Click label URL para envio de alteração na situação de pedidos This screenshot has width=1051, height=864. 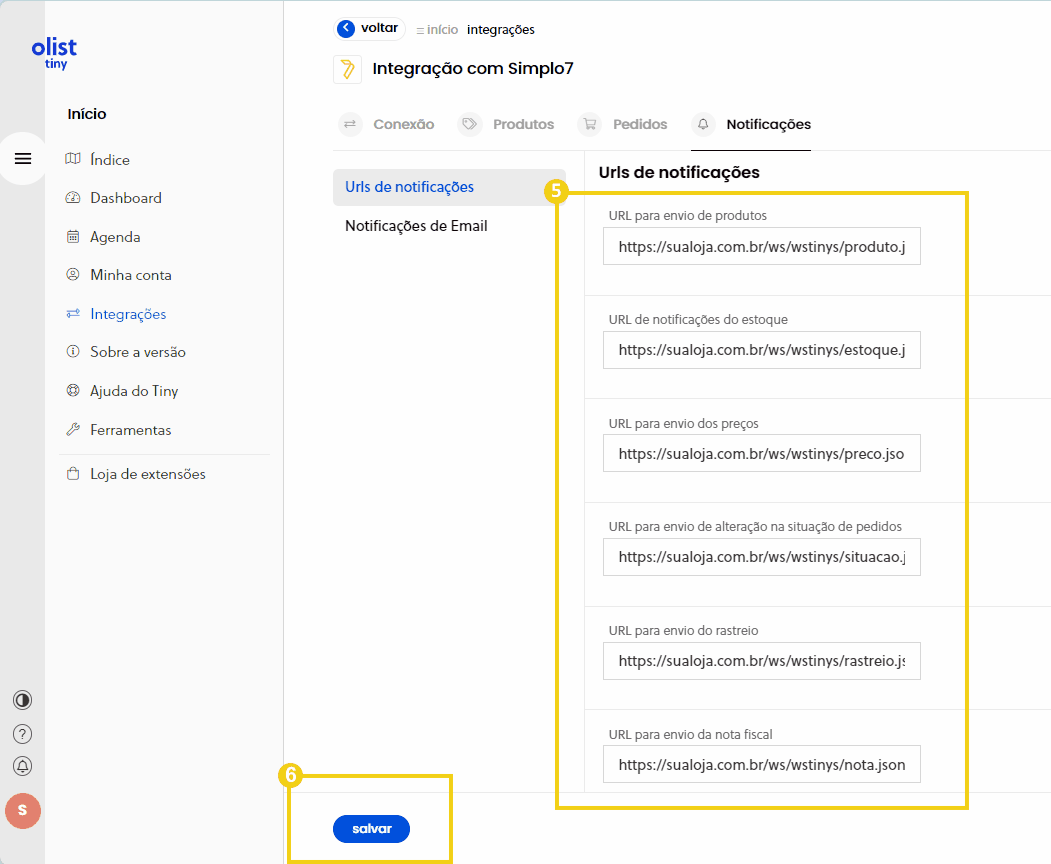[x=755, y=527]
